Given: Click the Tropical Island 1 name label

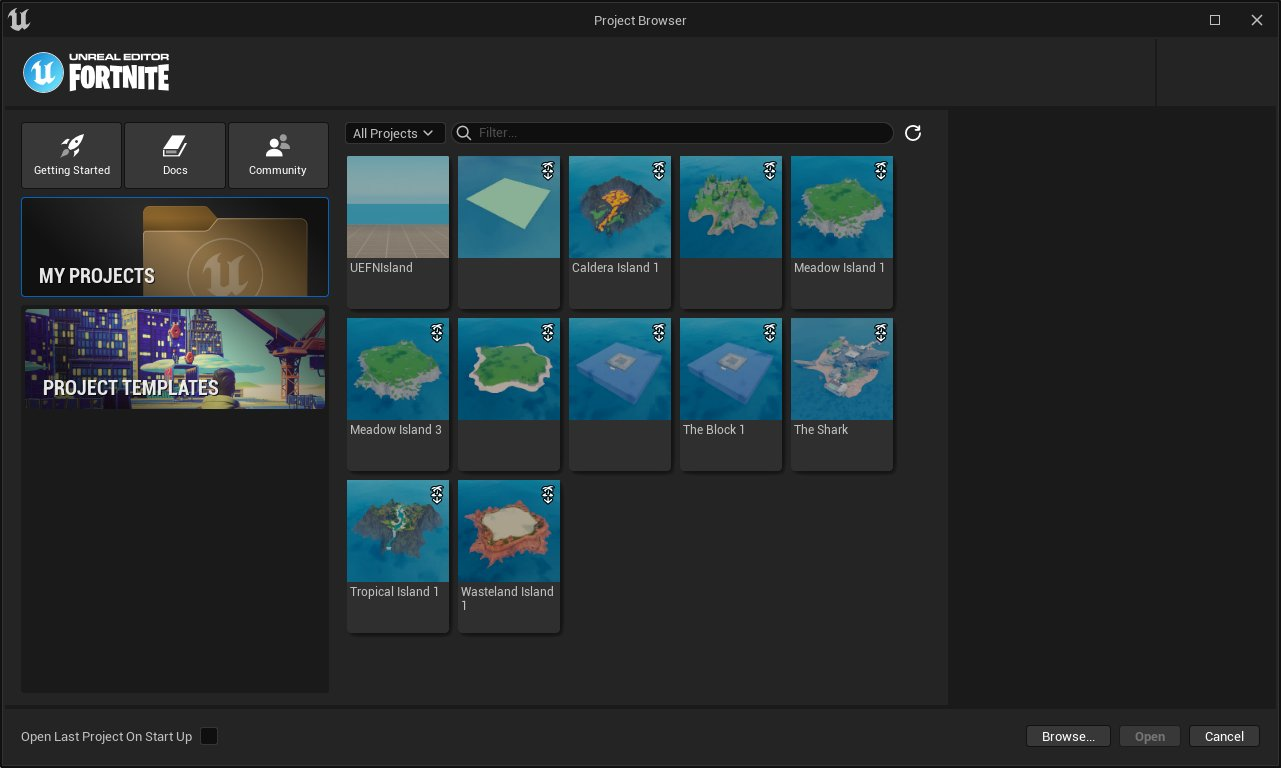Looking at the screenshot, I should (395, 592).
